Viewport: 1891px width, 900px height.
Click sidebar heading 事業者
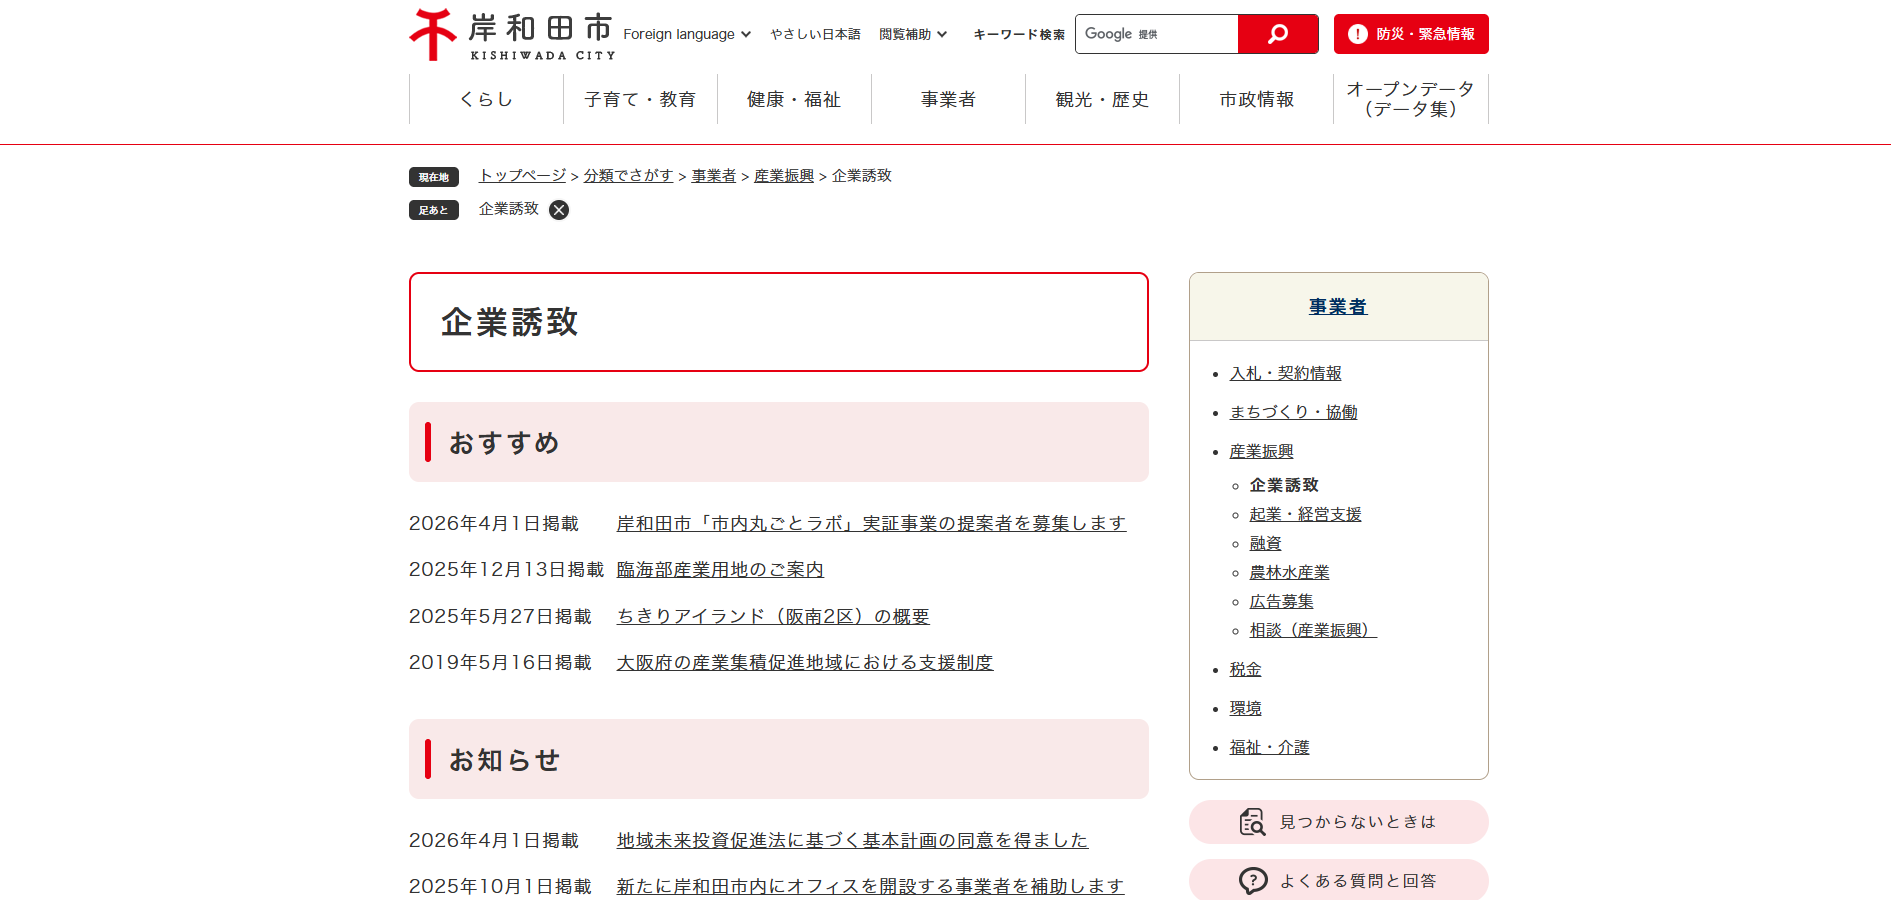point(1338,307)
